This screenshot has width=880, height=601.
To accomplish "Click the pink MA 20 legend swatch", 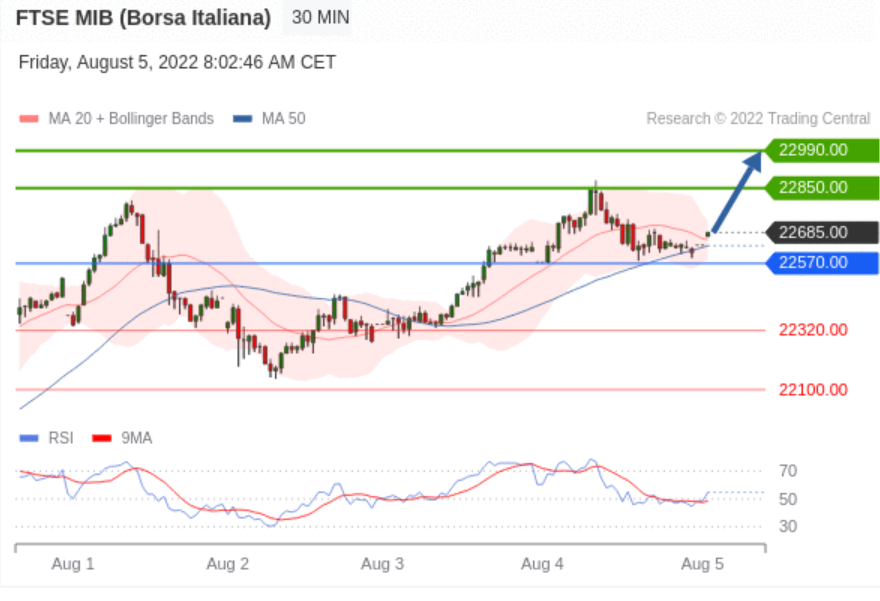I will tap(29, 119).
